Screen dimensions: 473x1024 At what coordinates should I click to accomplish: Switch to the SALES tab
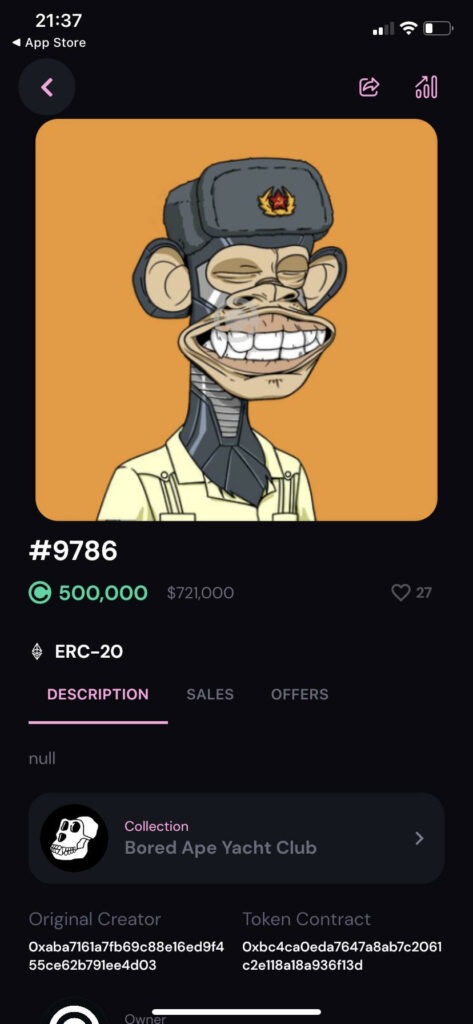210,694
